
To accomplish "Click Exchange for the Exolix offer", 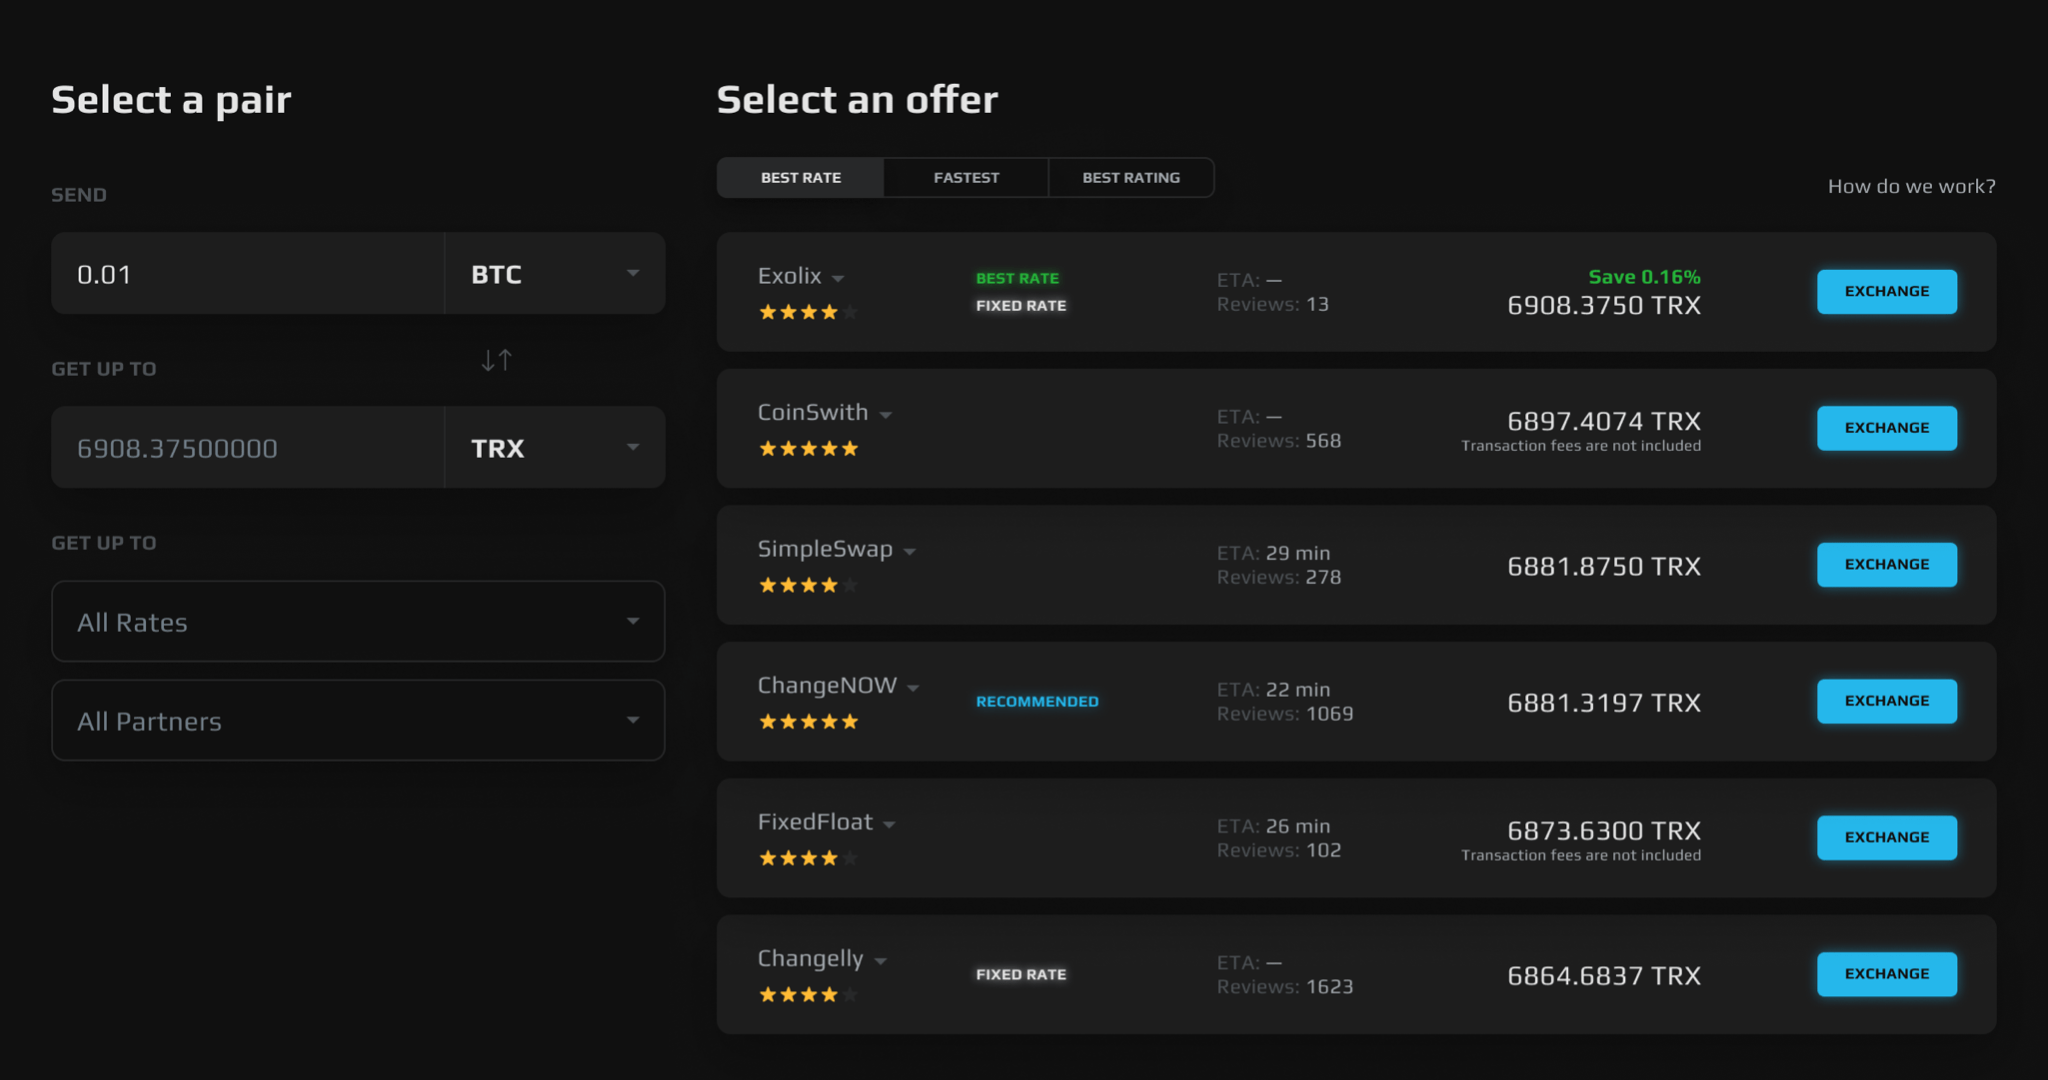I will point(1886,291).
